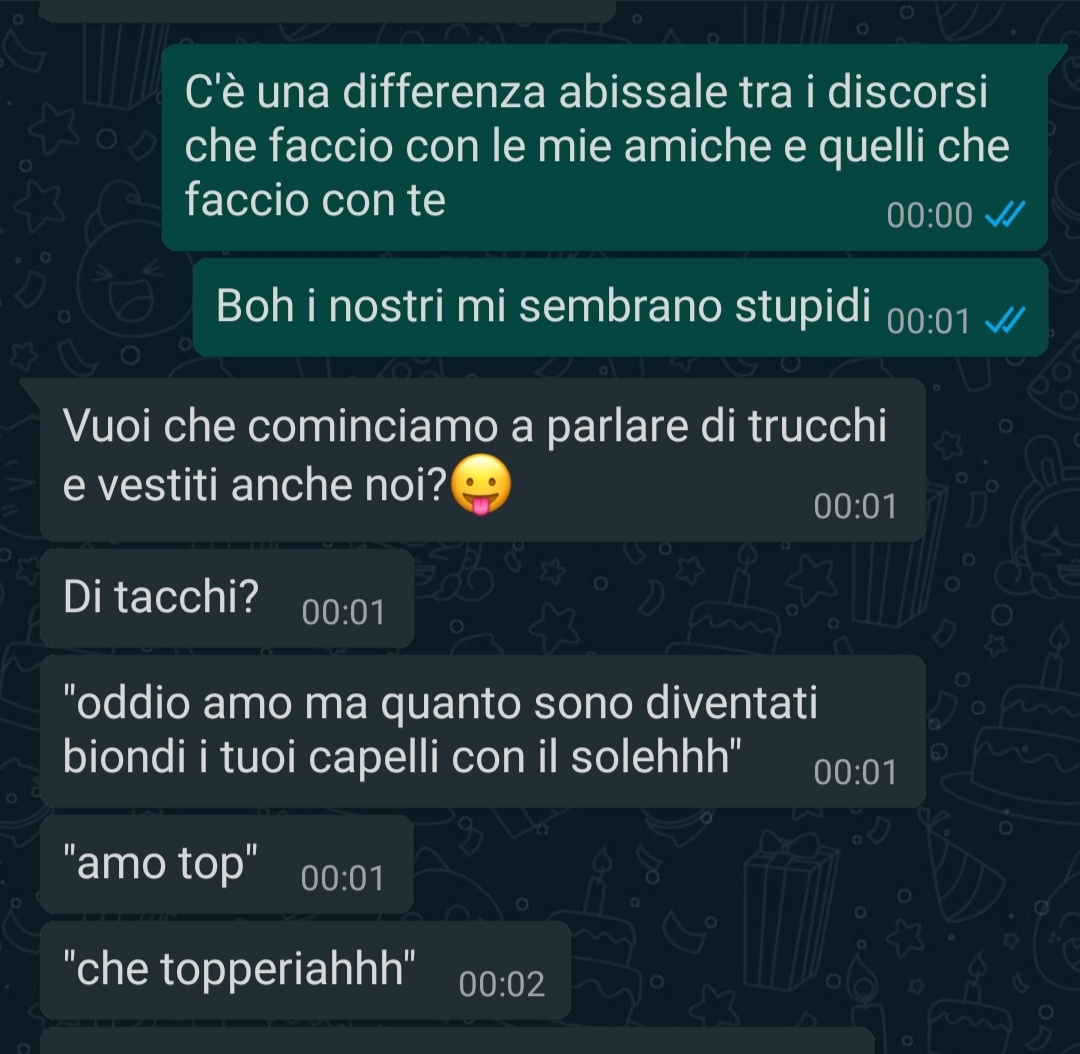The width and height of the screenshot is (1080, 1054).
Task: Tap the partially visible bubble at the bottom
Action: [x=457, y=1040]
